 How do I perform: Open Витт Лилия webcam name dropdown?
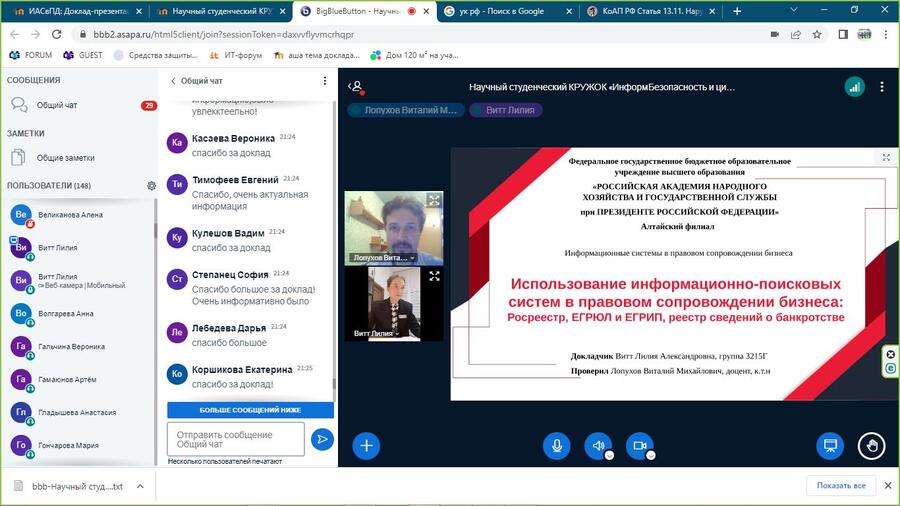376,334
